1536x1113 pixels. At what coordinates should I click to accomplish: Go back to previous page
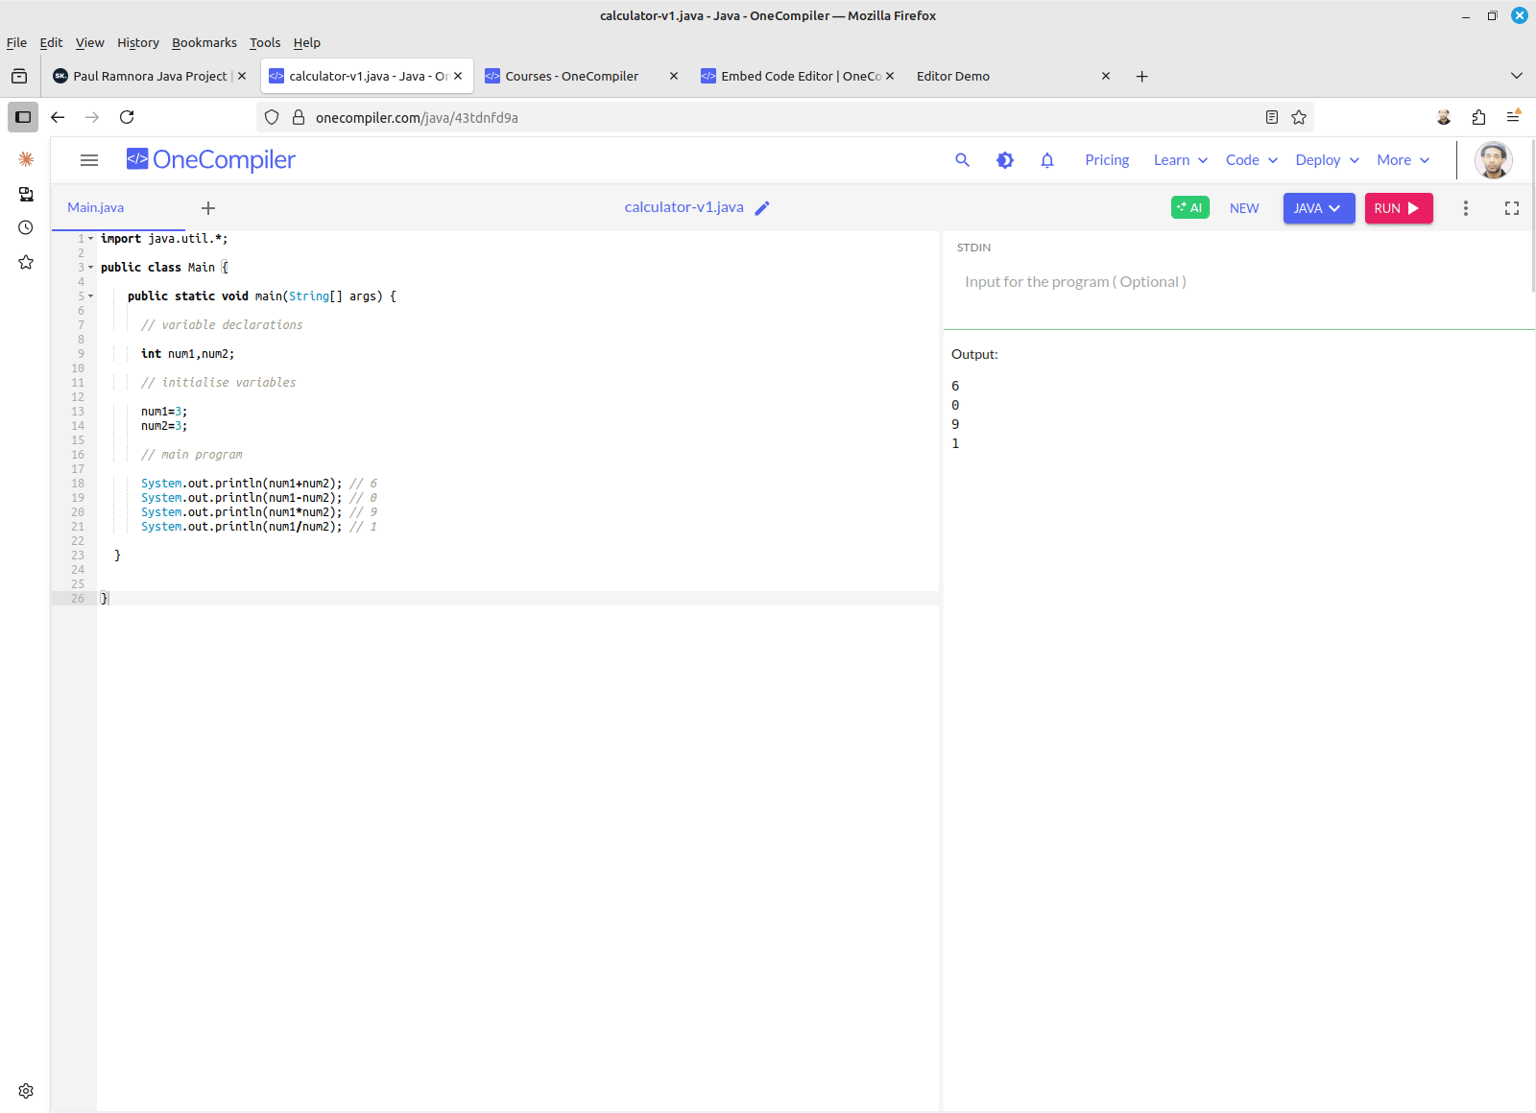click(x=58, y=117)
